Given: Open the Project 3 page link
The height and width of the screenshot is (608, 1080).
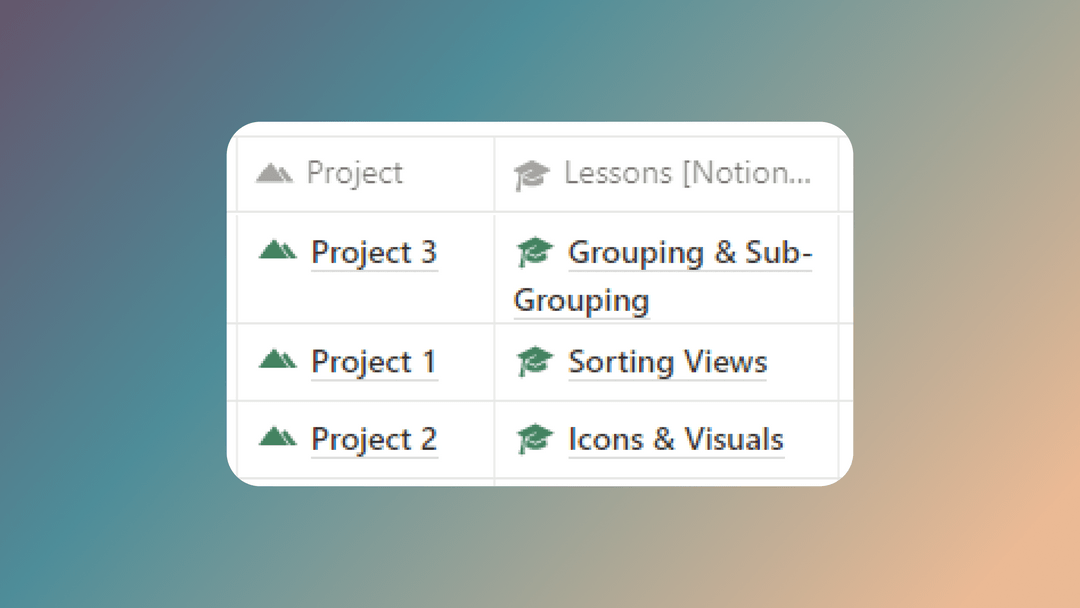Looking at the screenshot, I should (374, 252).
